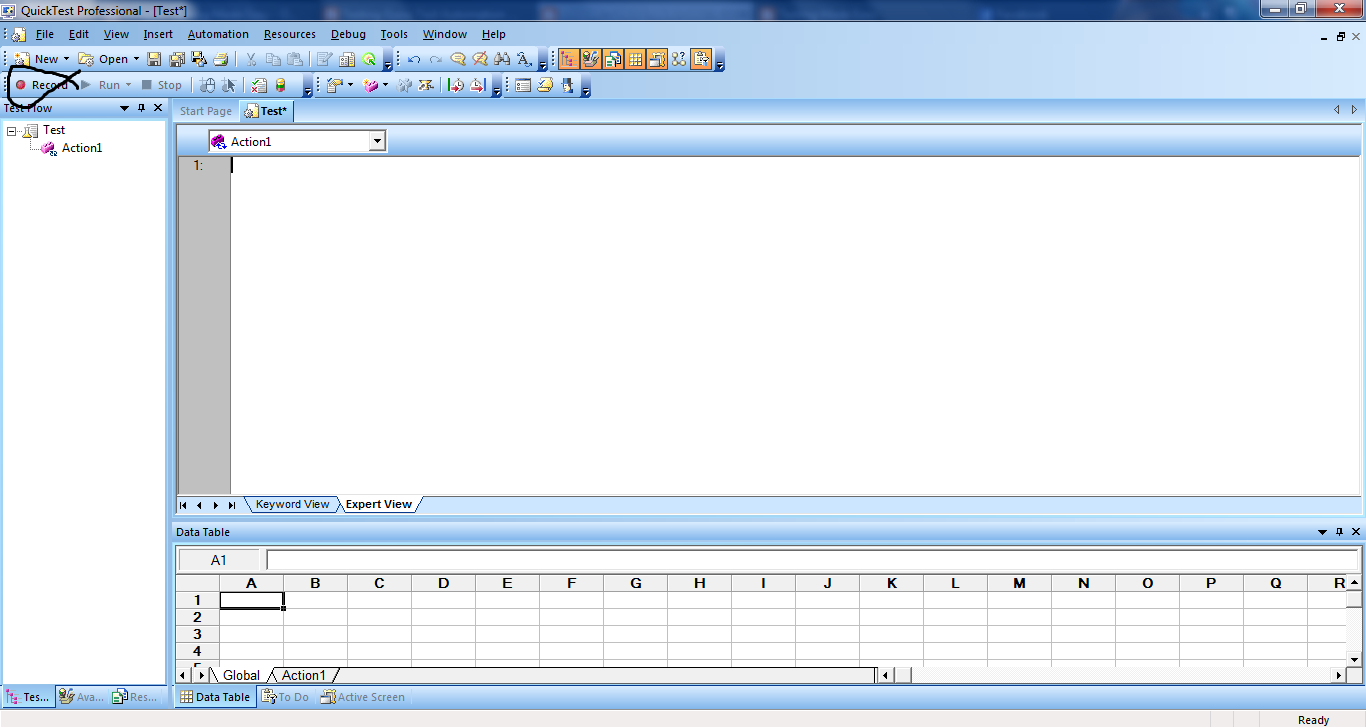Open the Automation menu

click(218, 34)
